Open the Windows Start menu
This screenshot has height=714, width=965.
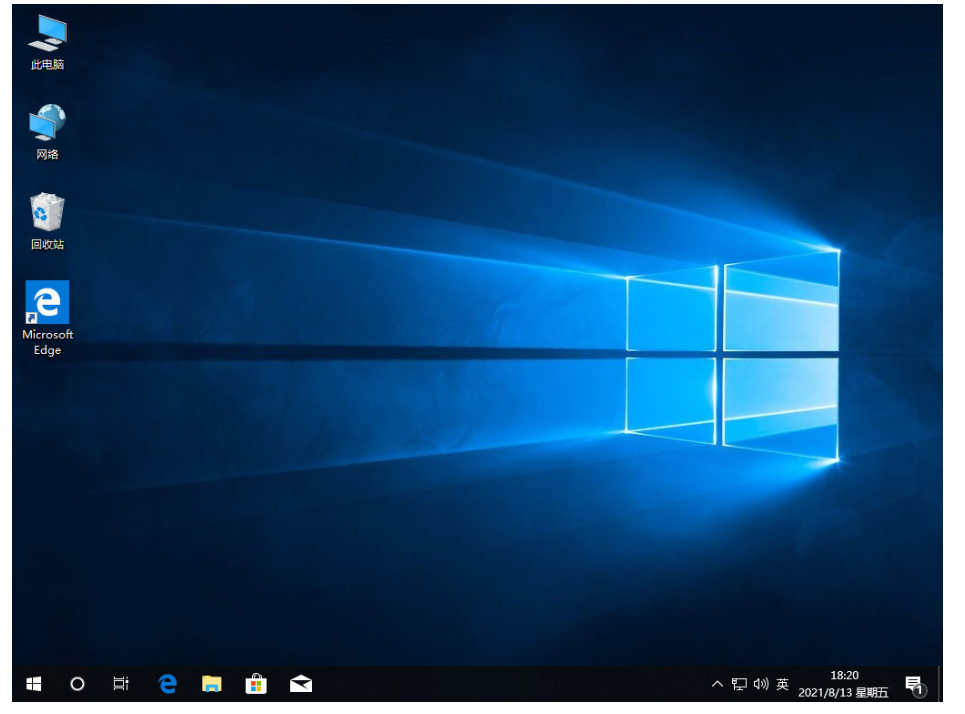coord(34,684)
